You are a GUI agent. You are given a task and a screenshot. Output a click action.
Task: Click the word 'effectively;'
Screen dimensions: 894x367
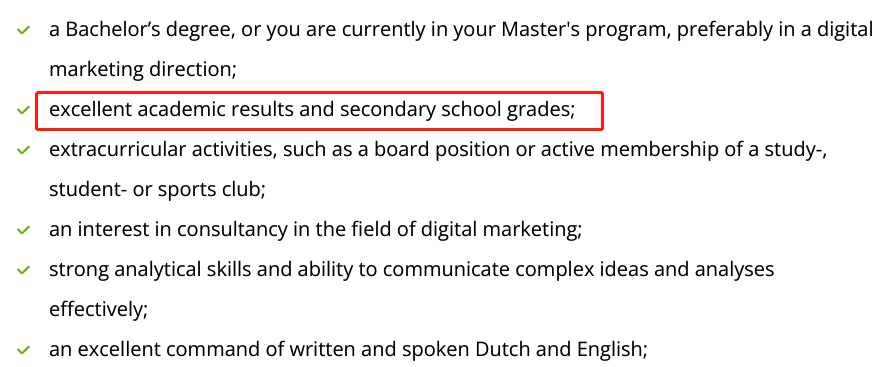(99, 309)
